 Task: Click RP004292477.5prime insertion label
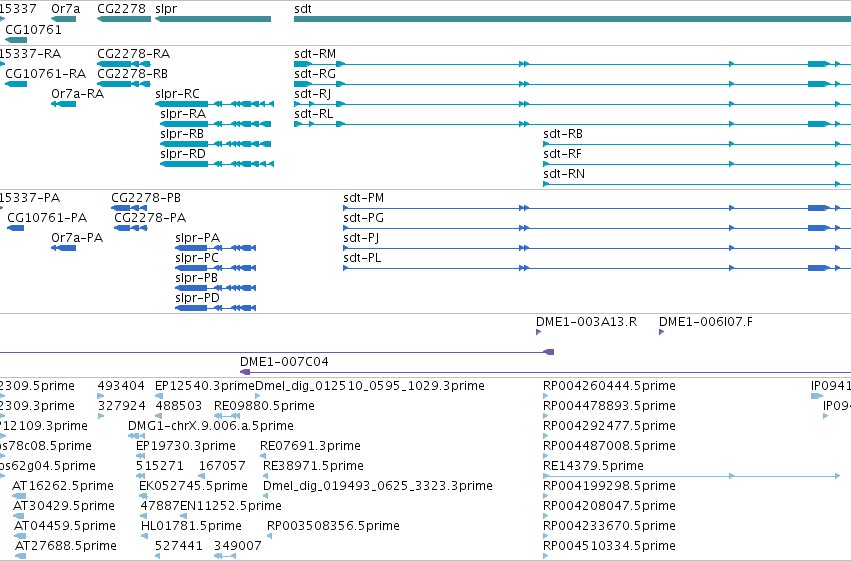[x=609, y=426]
